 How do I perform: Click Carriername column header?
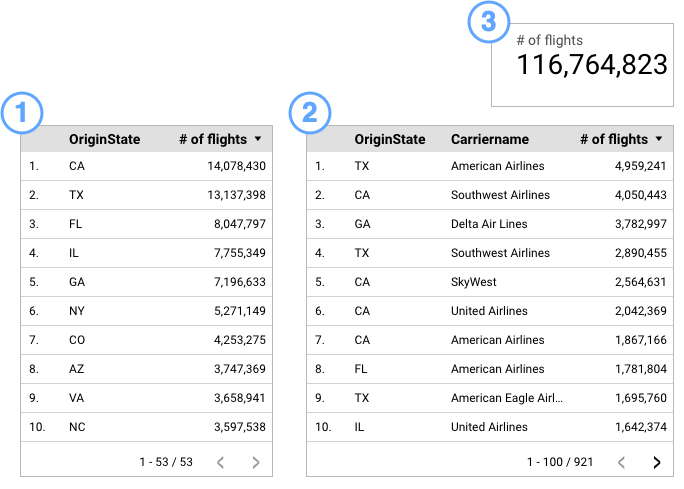(x=490, y=140)
